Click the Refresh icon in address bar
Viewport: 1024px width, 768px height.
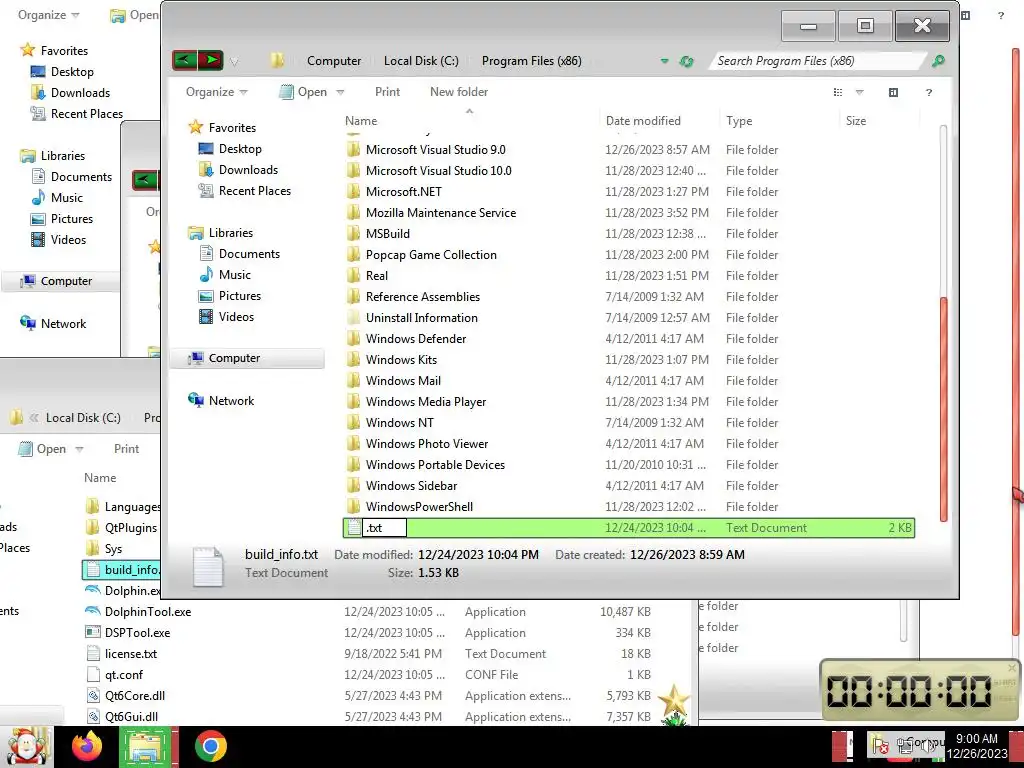686,61
